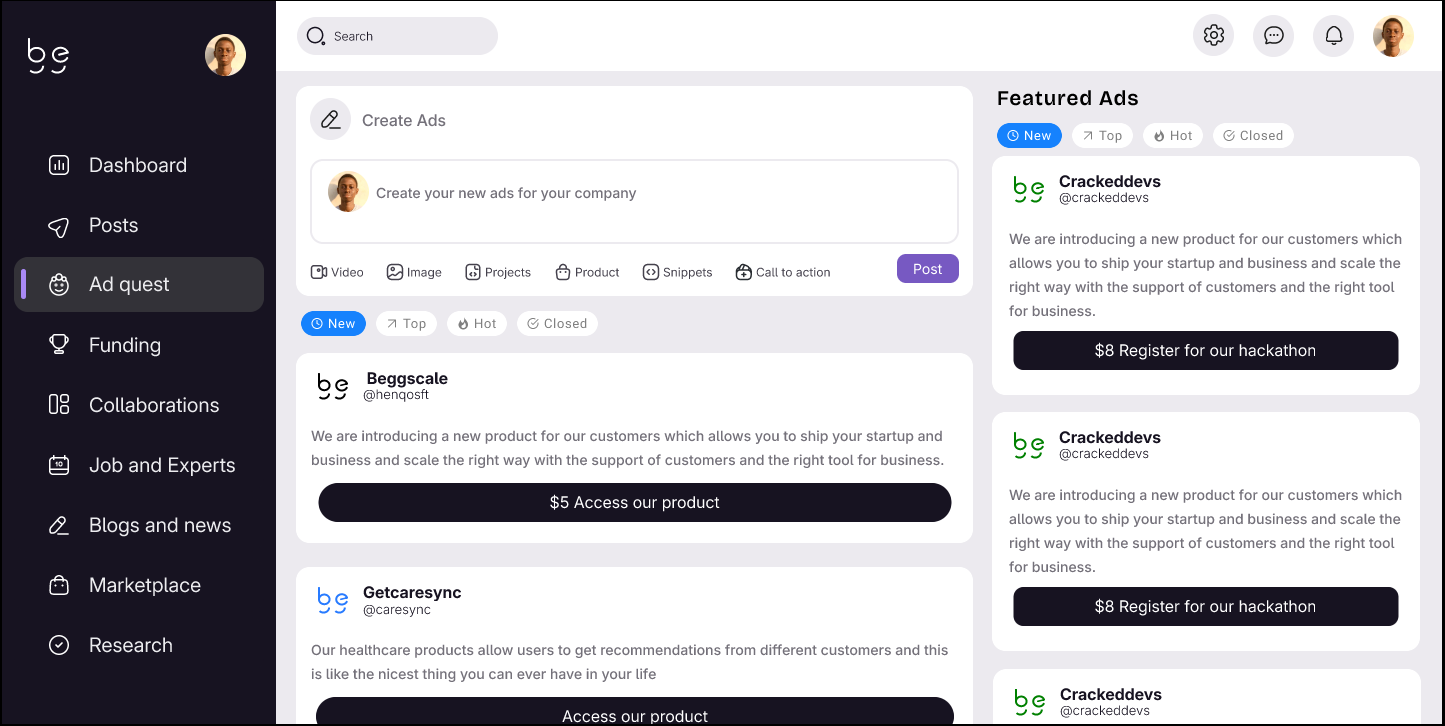
Task: Click the pencil icon beside Create Ads
Action: 330,119
